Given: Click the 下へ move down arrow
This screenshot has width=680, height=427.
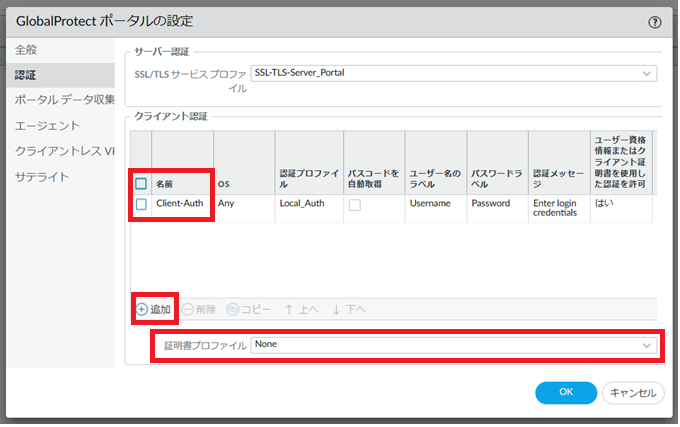Looking at the screenshot, I should 349,309.
